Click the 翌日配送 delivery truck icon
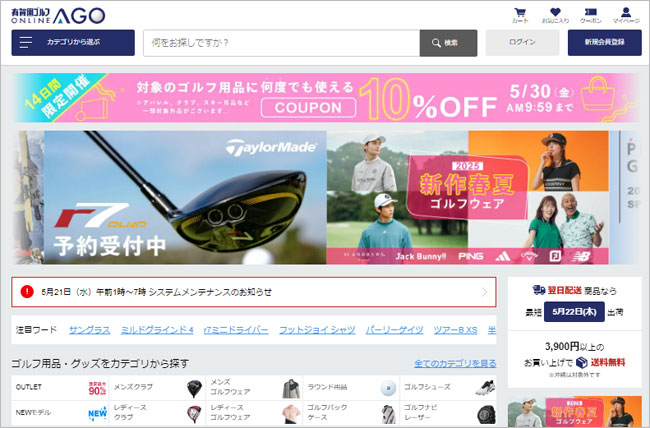The image size is (650, 428). point(538,290)
